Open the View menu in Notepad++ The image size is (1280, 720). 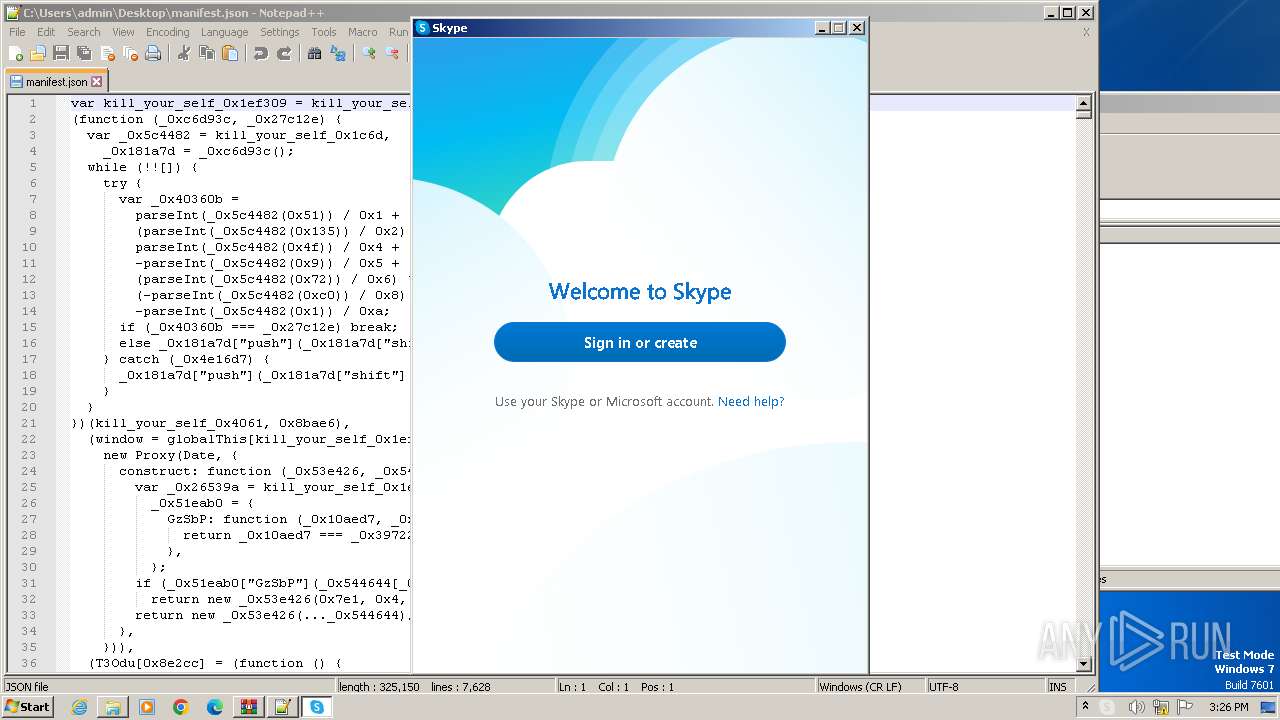click(123, 32)
